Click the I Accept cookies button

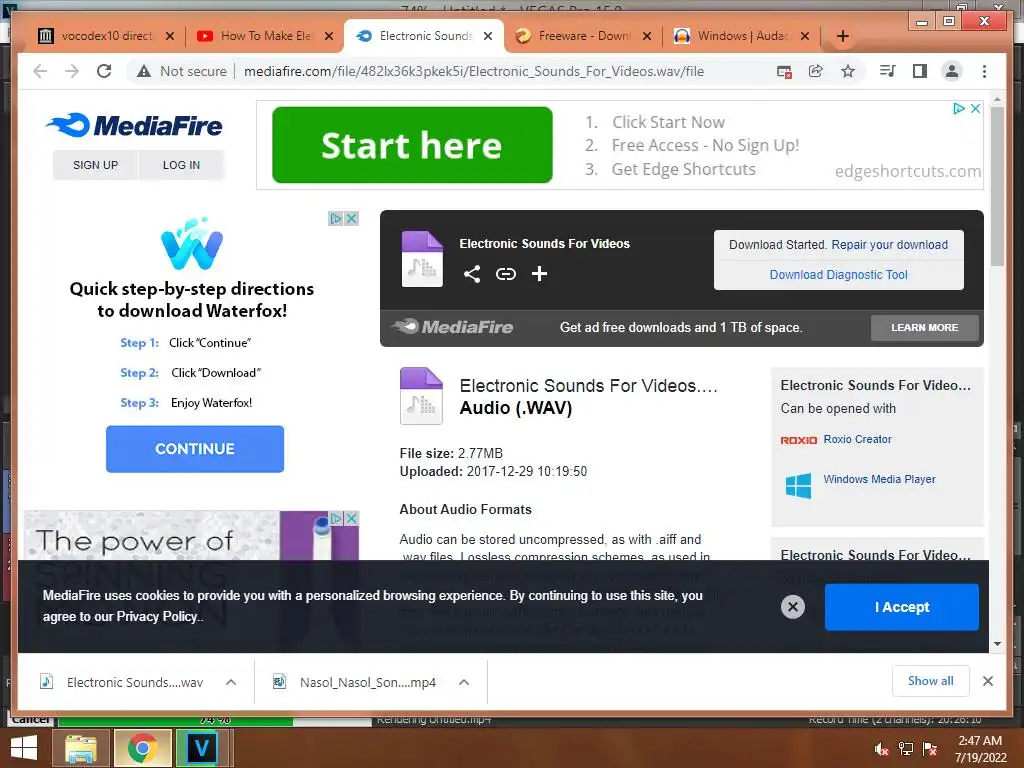point(902,607)
